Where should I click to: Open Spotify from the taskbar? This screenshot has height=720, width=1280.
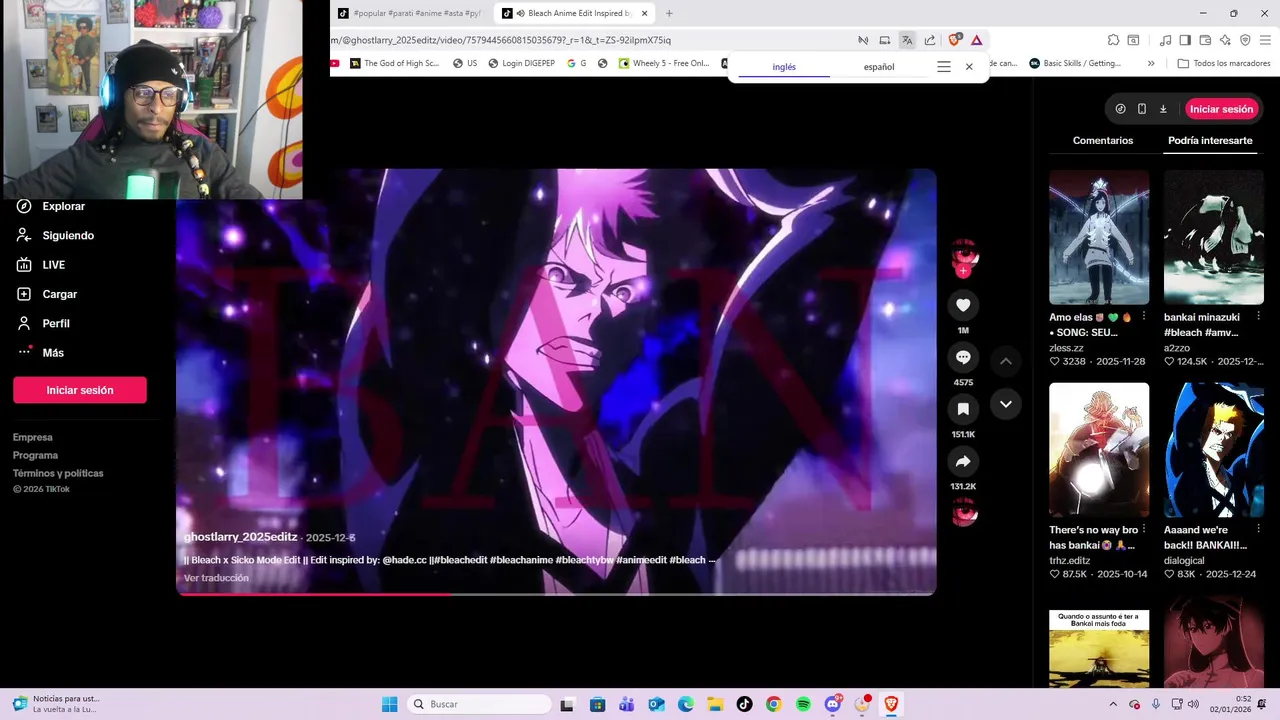pyautogui.click(x=803, y=704)
